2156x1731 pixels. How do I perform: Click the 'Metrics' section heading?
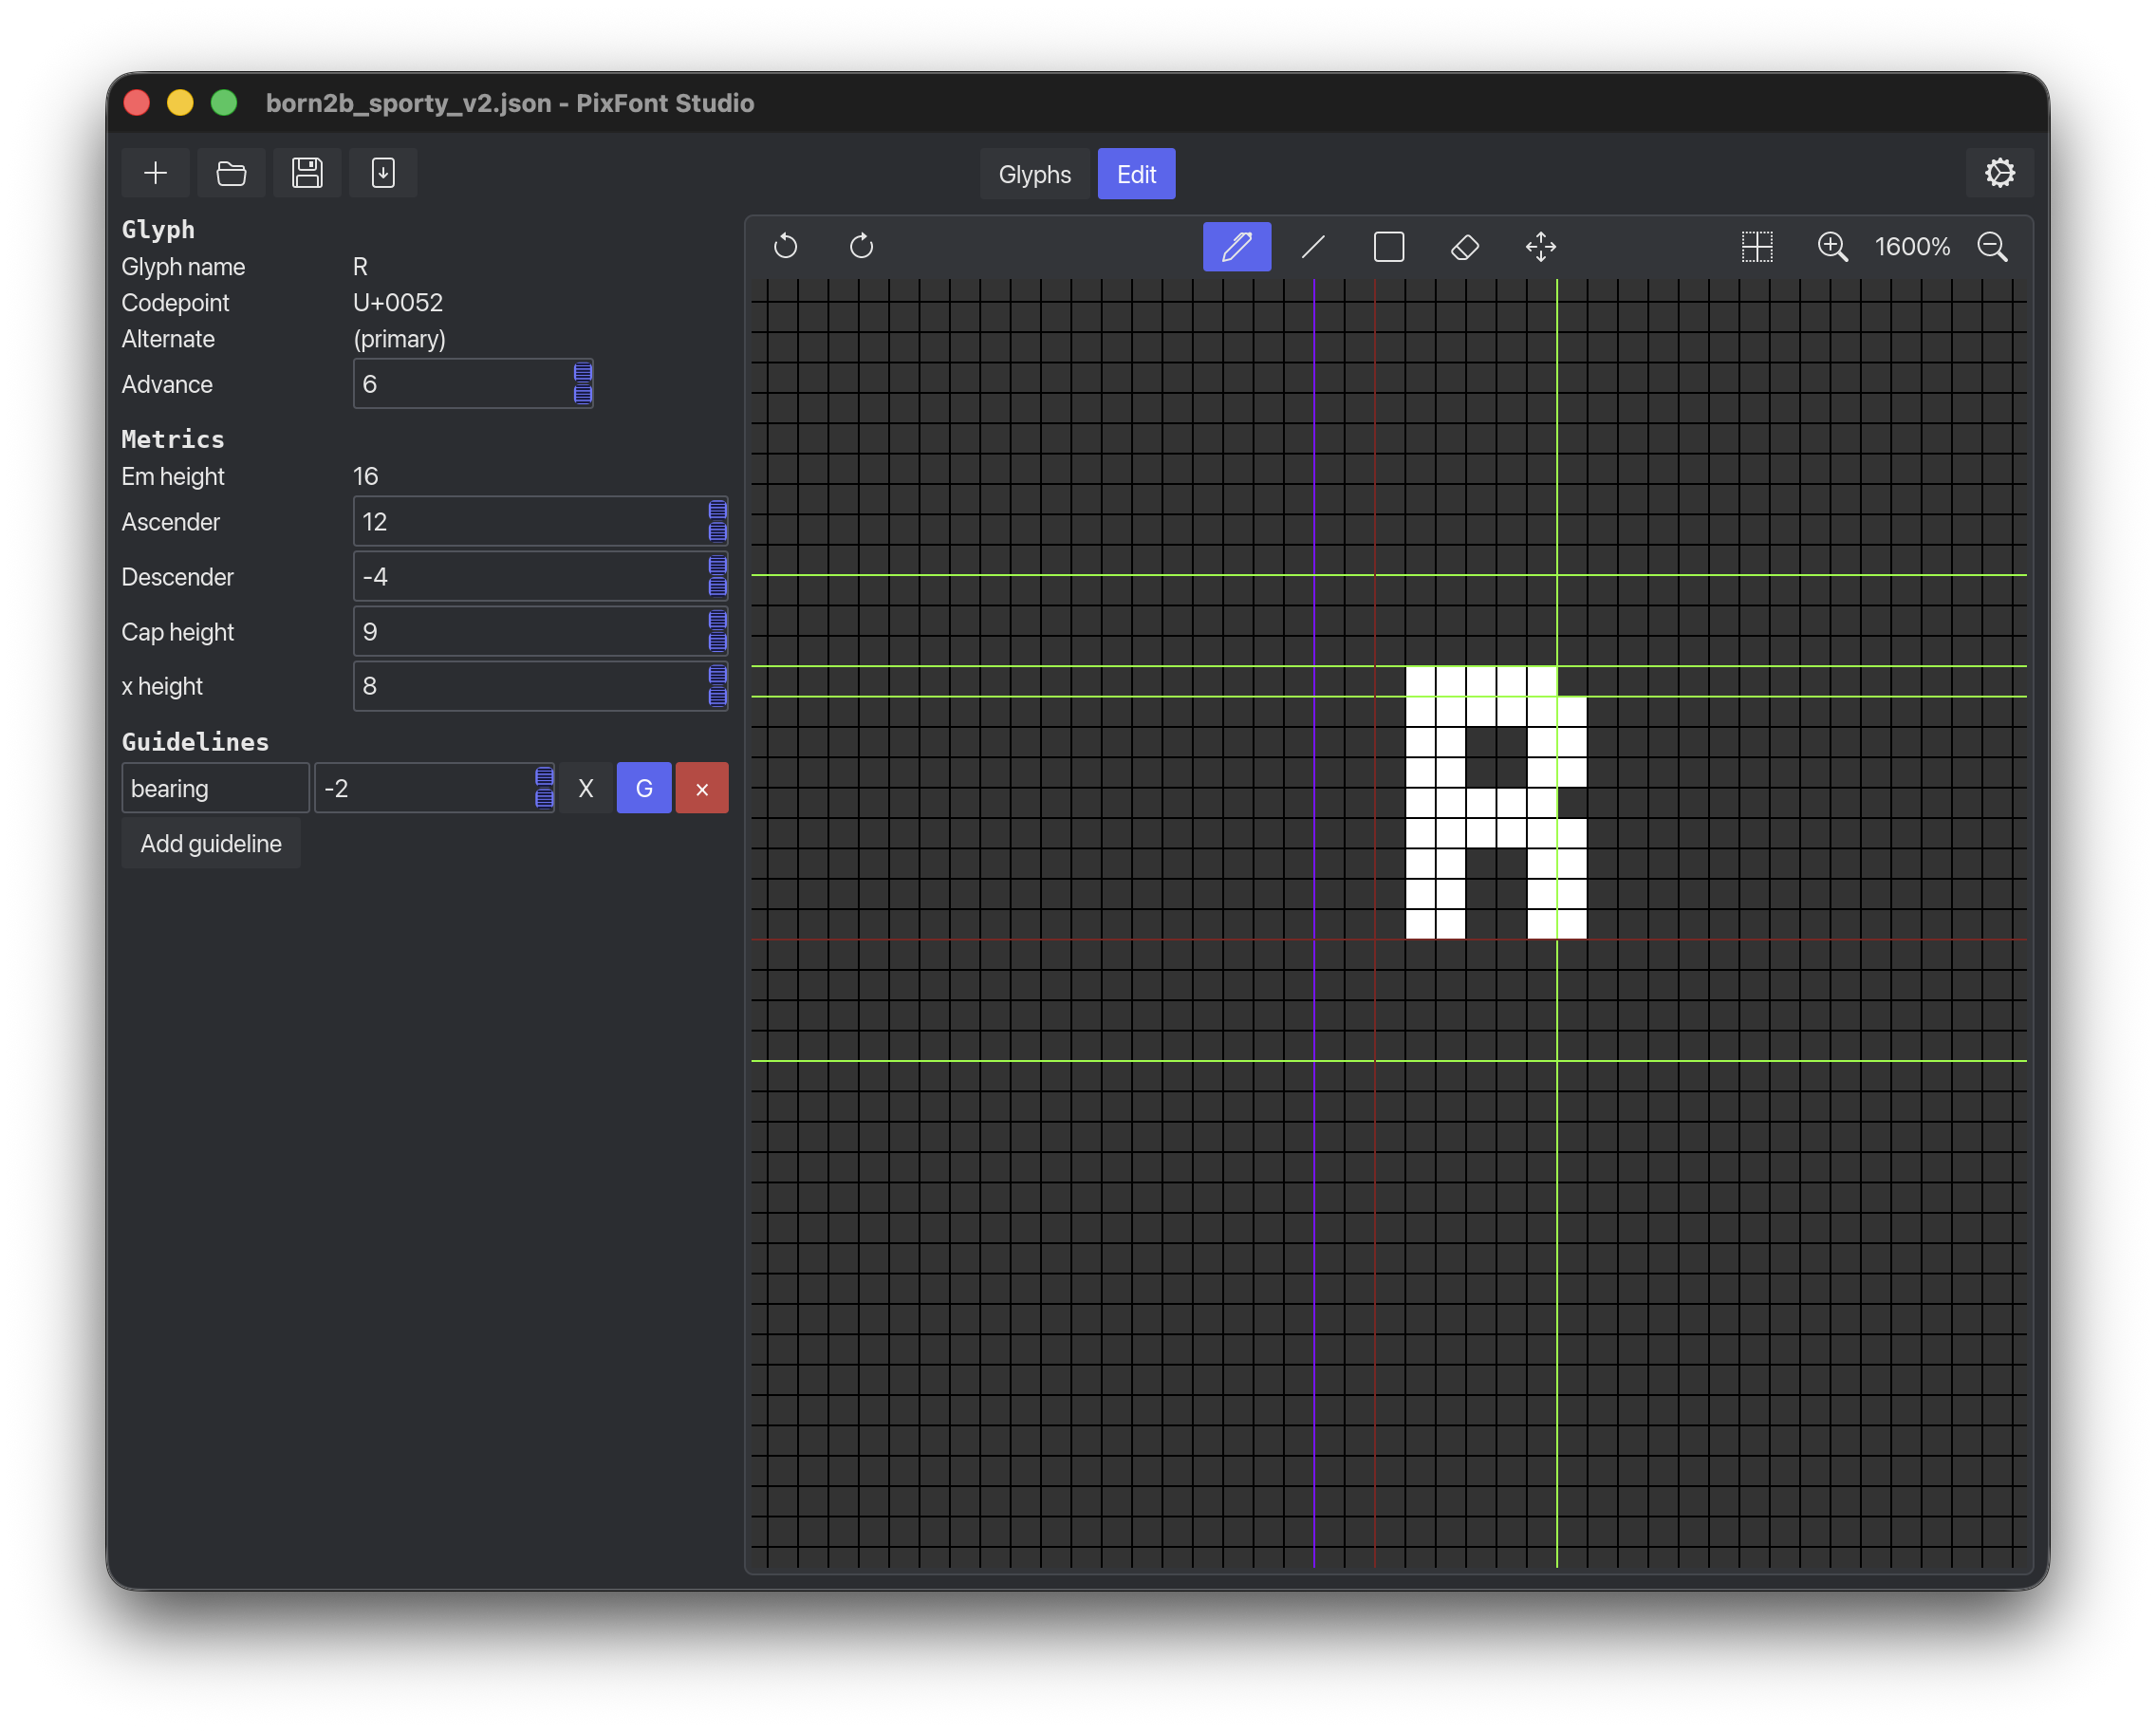173,439
